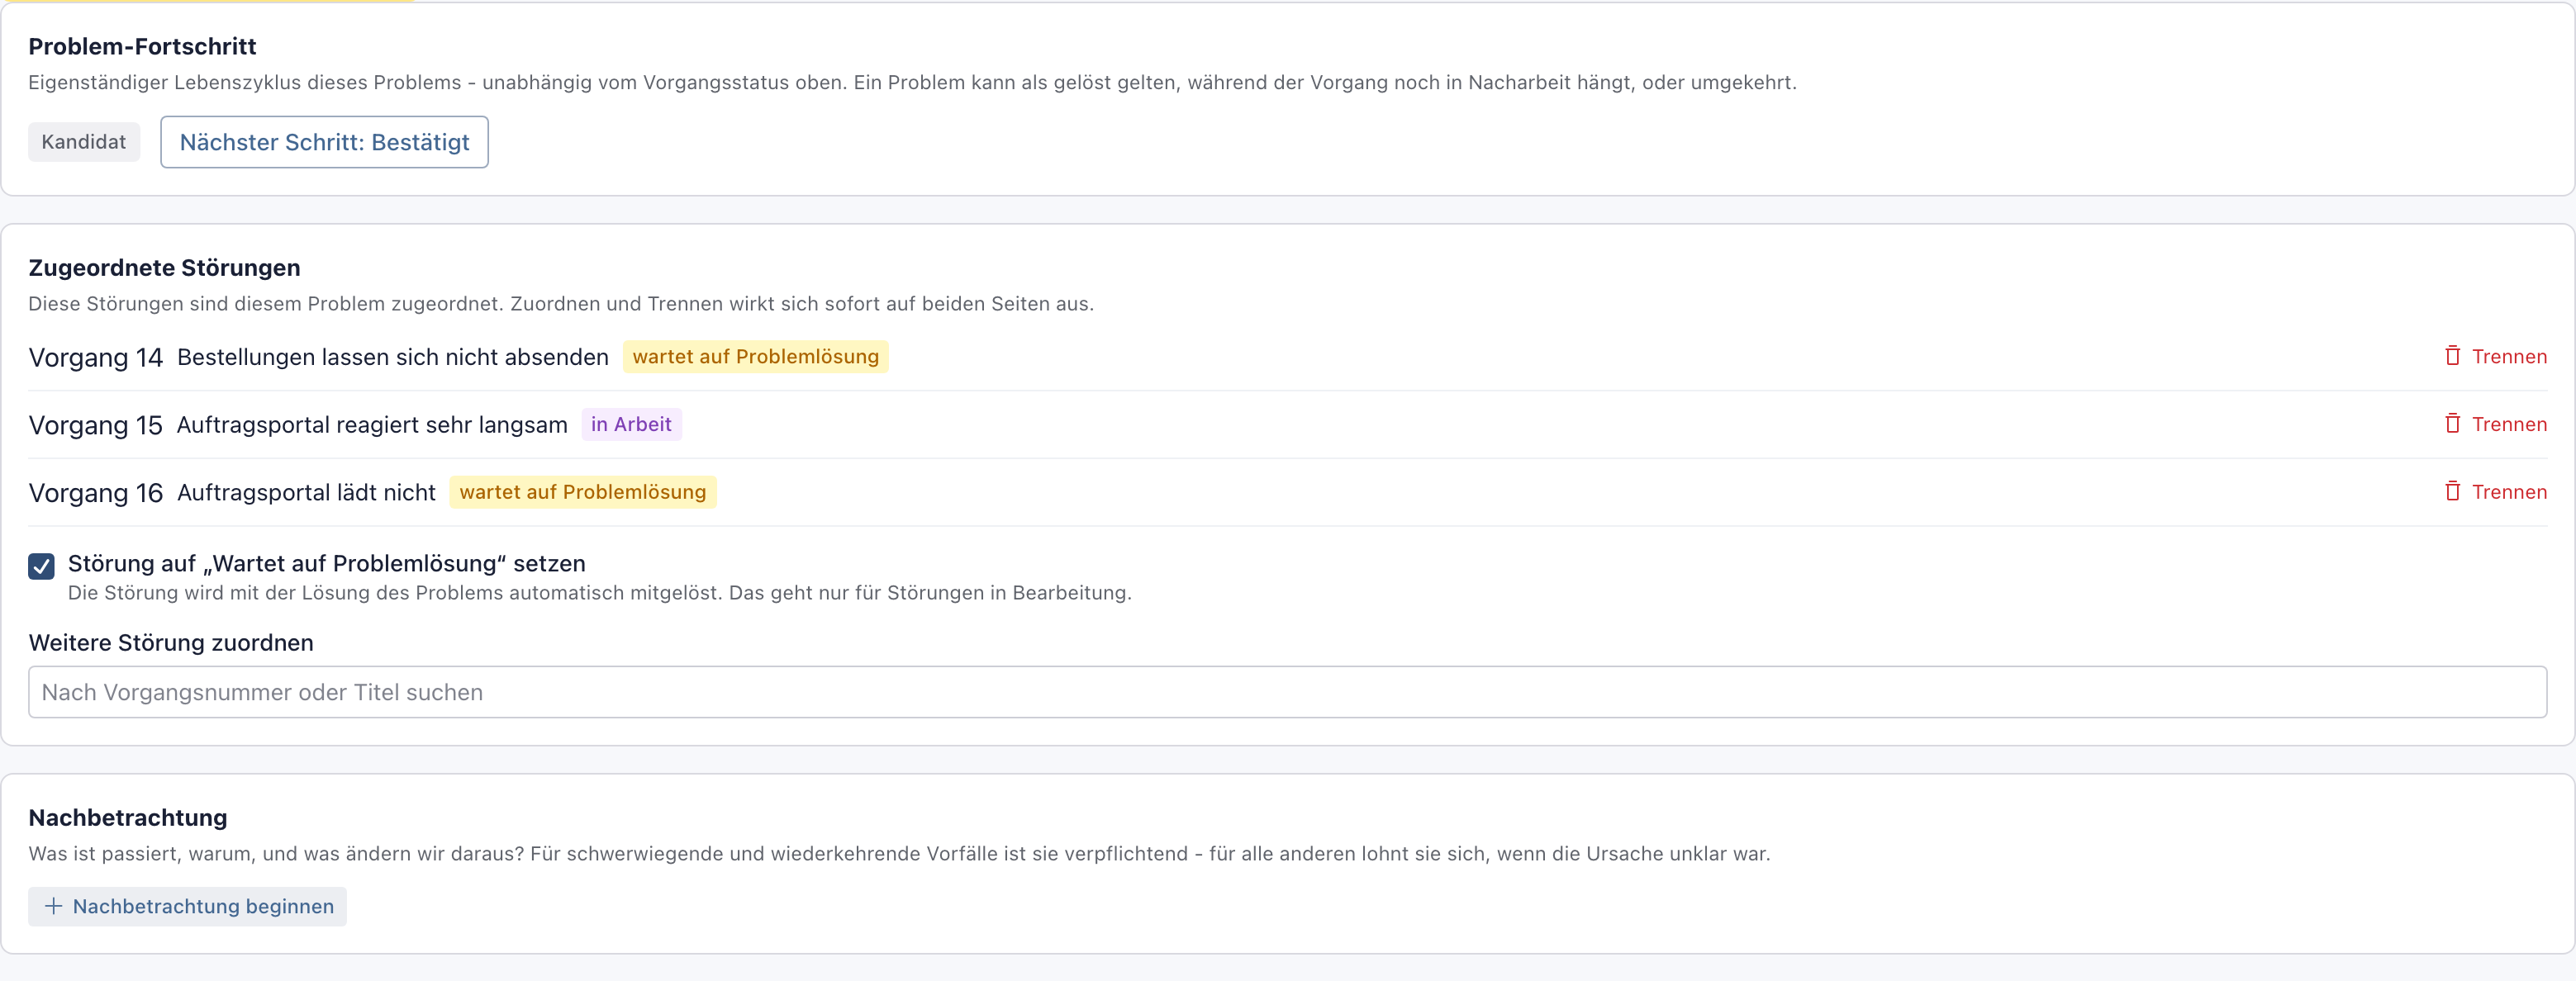Click 'Trennen' text for Vorgang 14
2576x981 pixels.
point(2509,357)
